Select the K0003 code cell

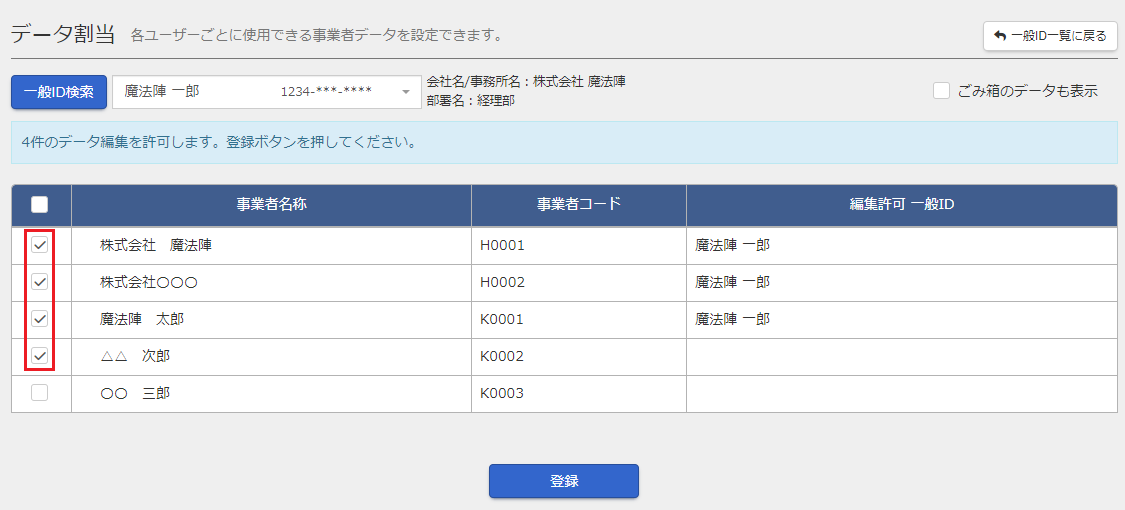pyautogui.click(x=579, y=393)
